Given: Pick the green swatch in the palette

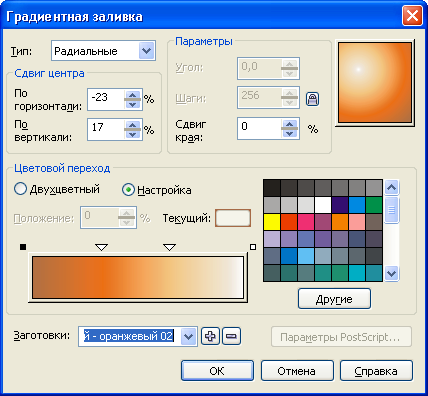Looking at the screenshot, I should [x=374, y=205].
